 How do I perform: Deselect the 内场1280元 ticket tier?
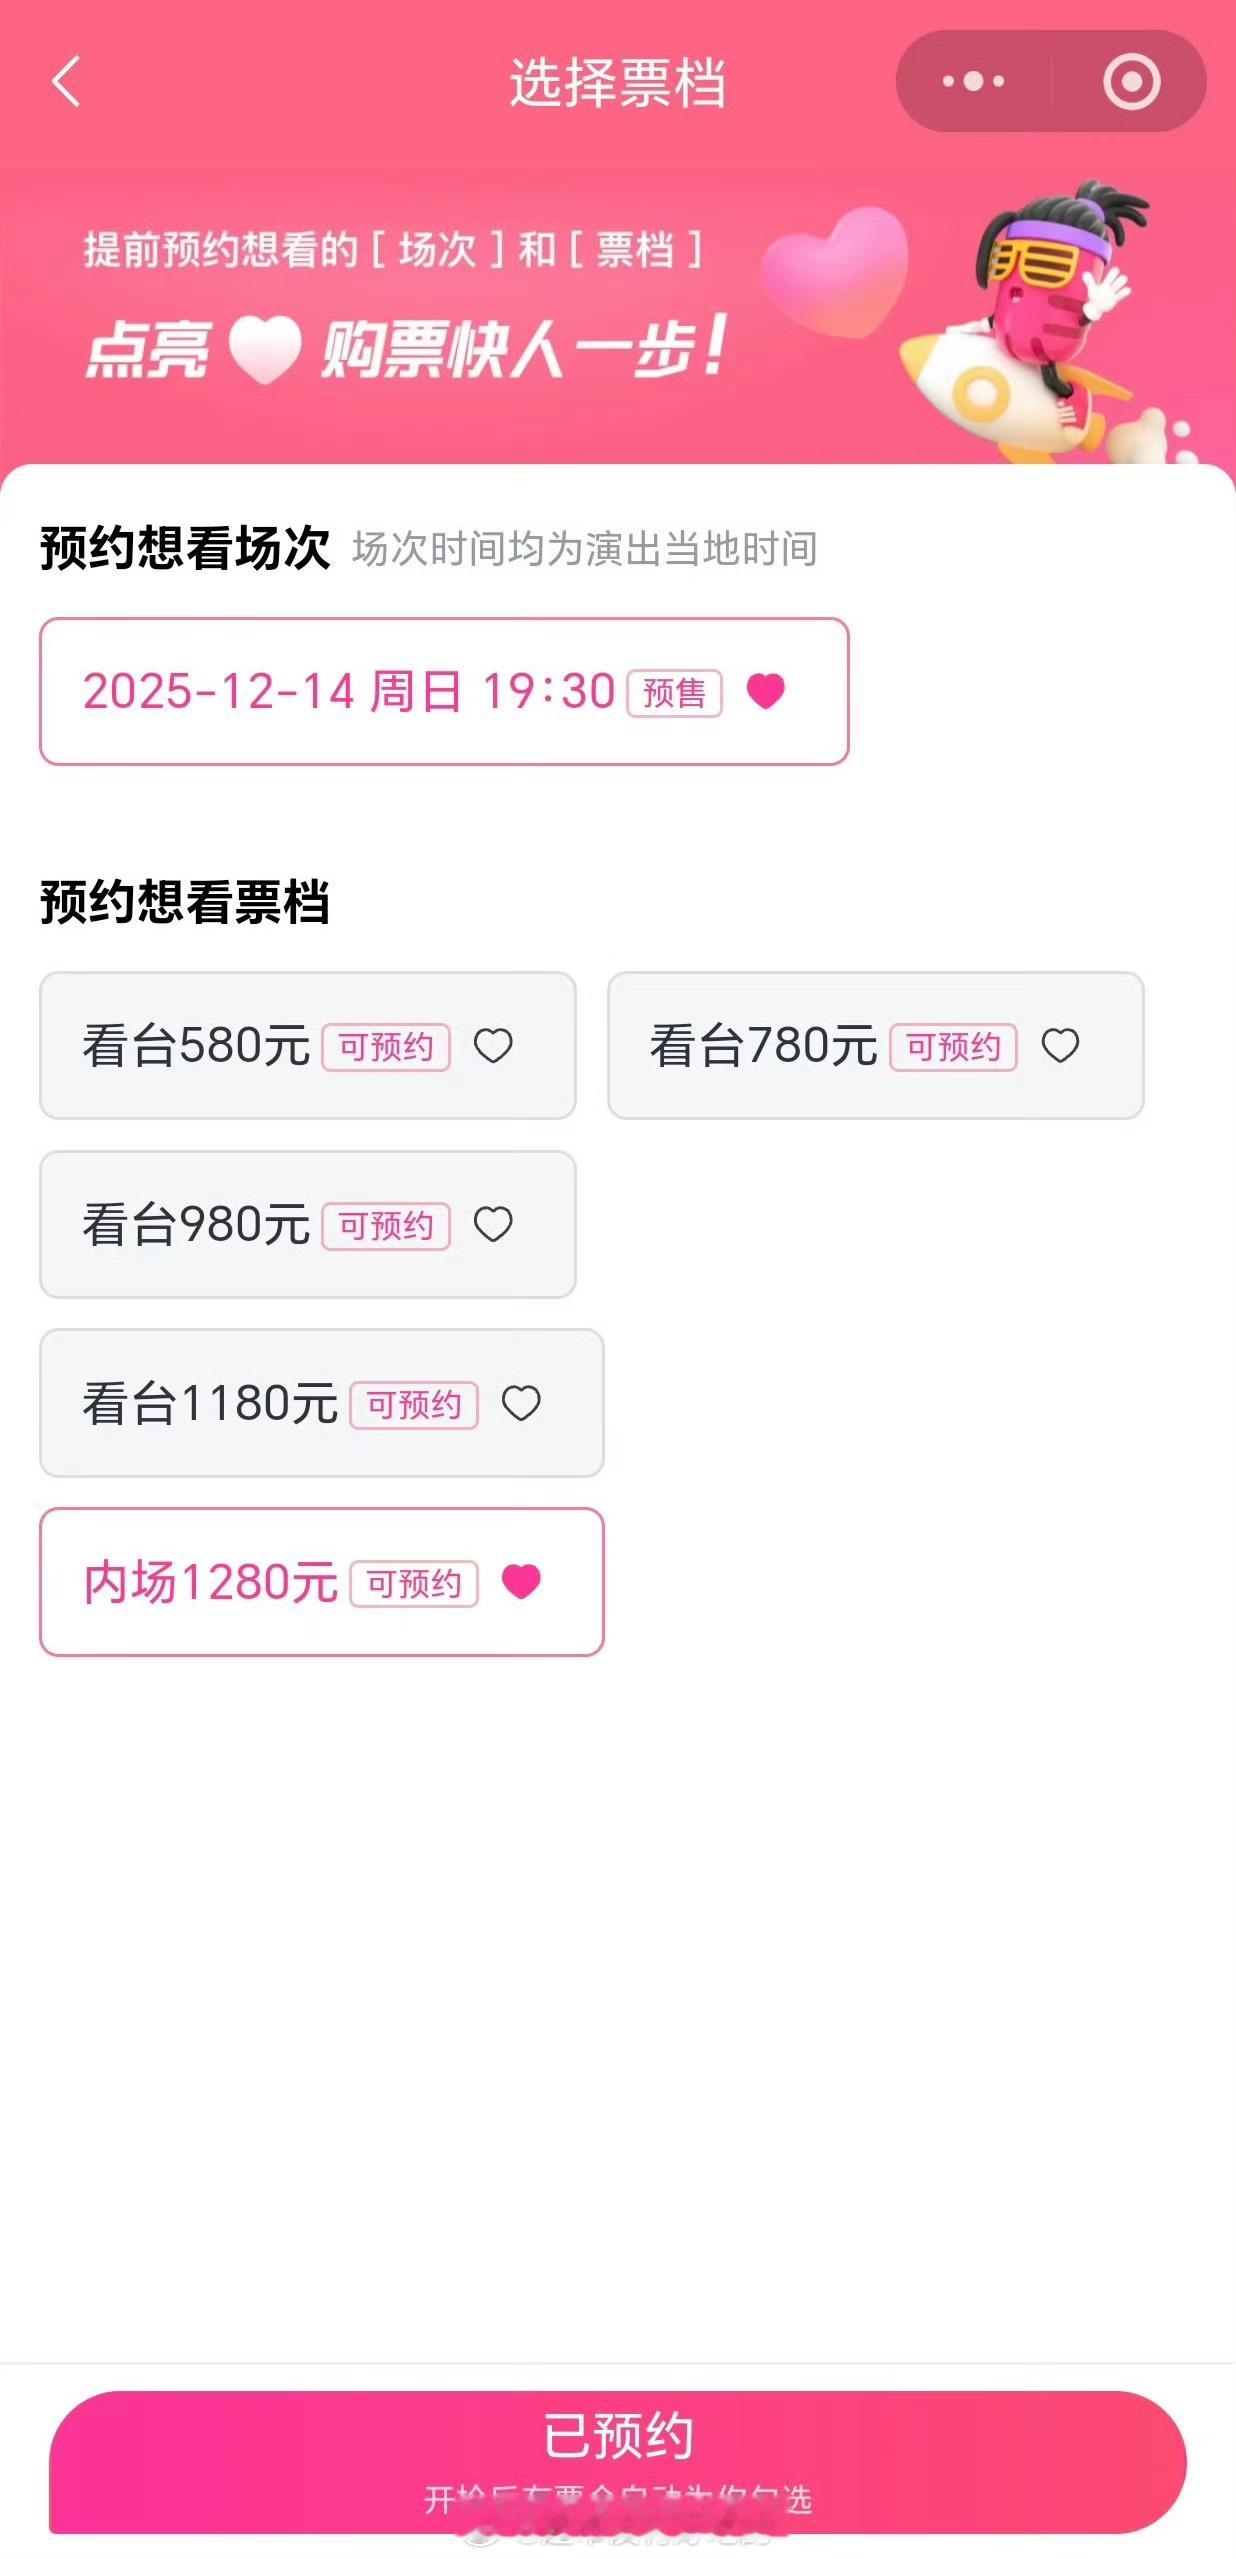coord(322,1582)
